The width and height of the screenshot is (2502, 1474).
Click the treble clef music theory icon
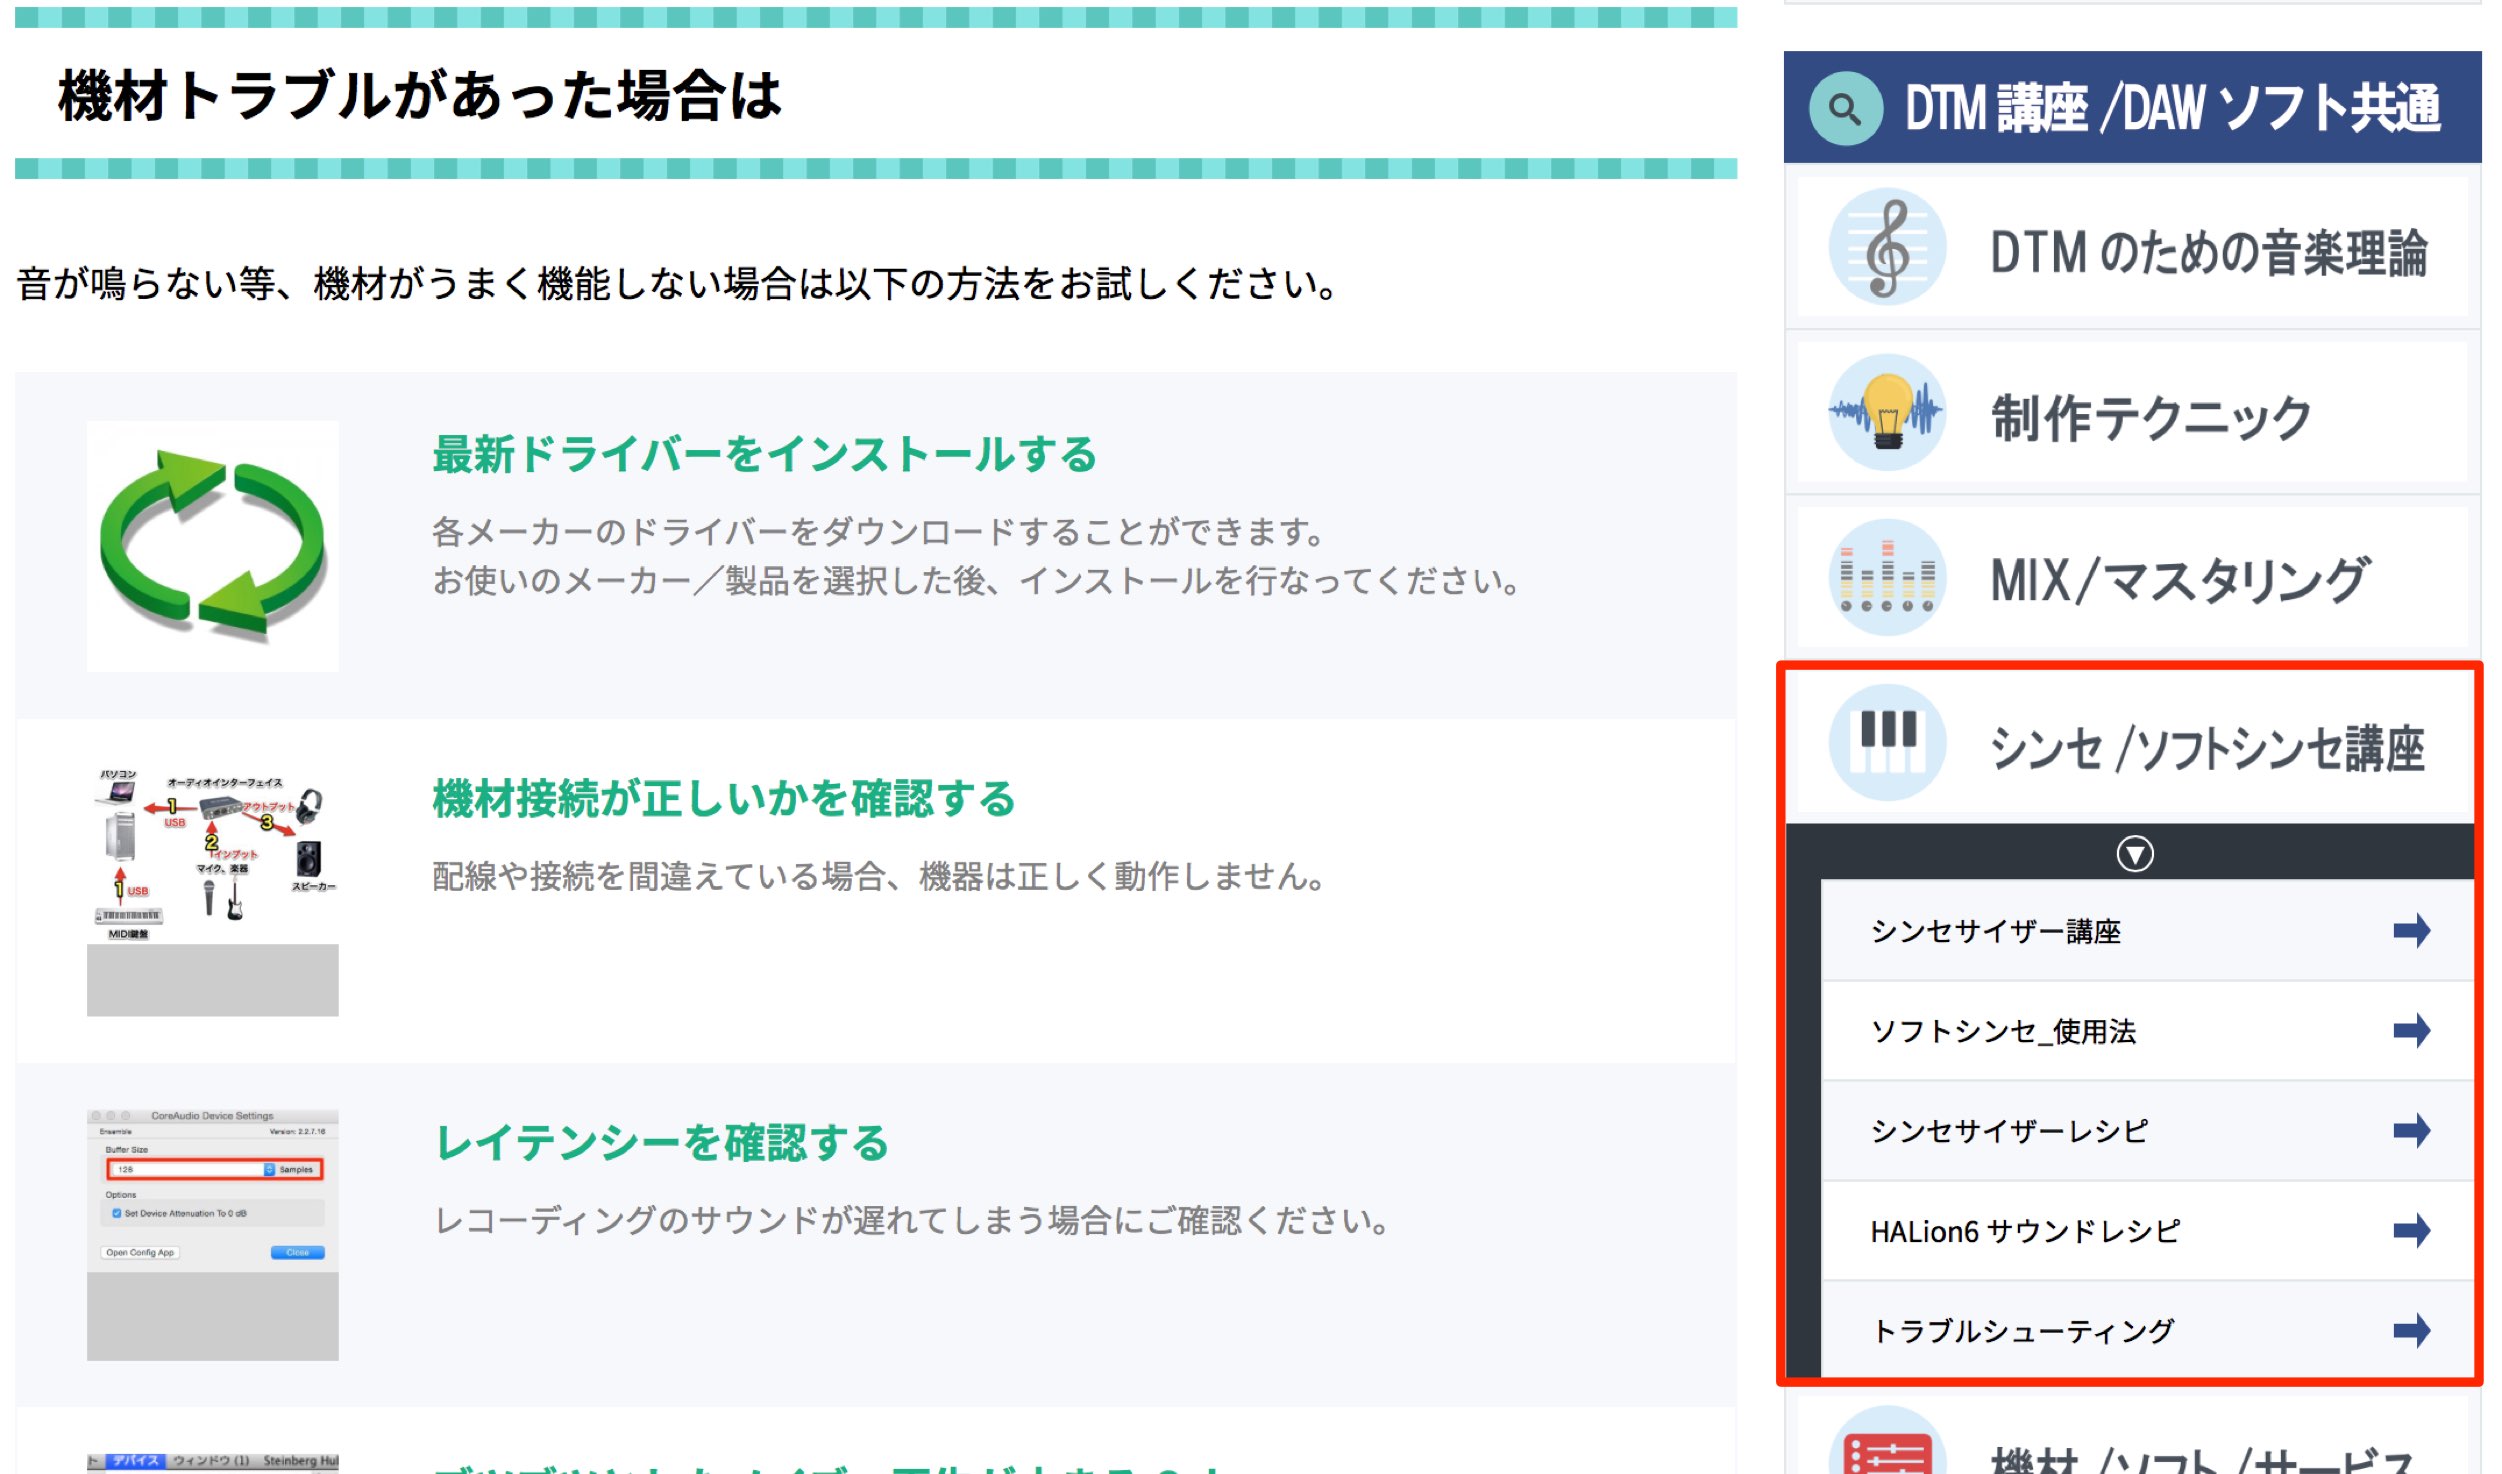click(x=1887, y=247)
